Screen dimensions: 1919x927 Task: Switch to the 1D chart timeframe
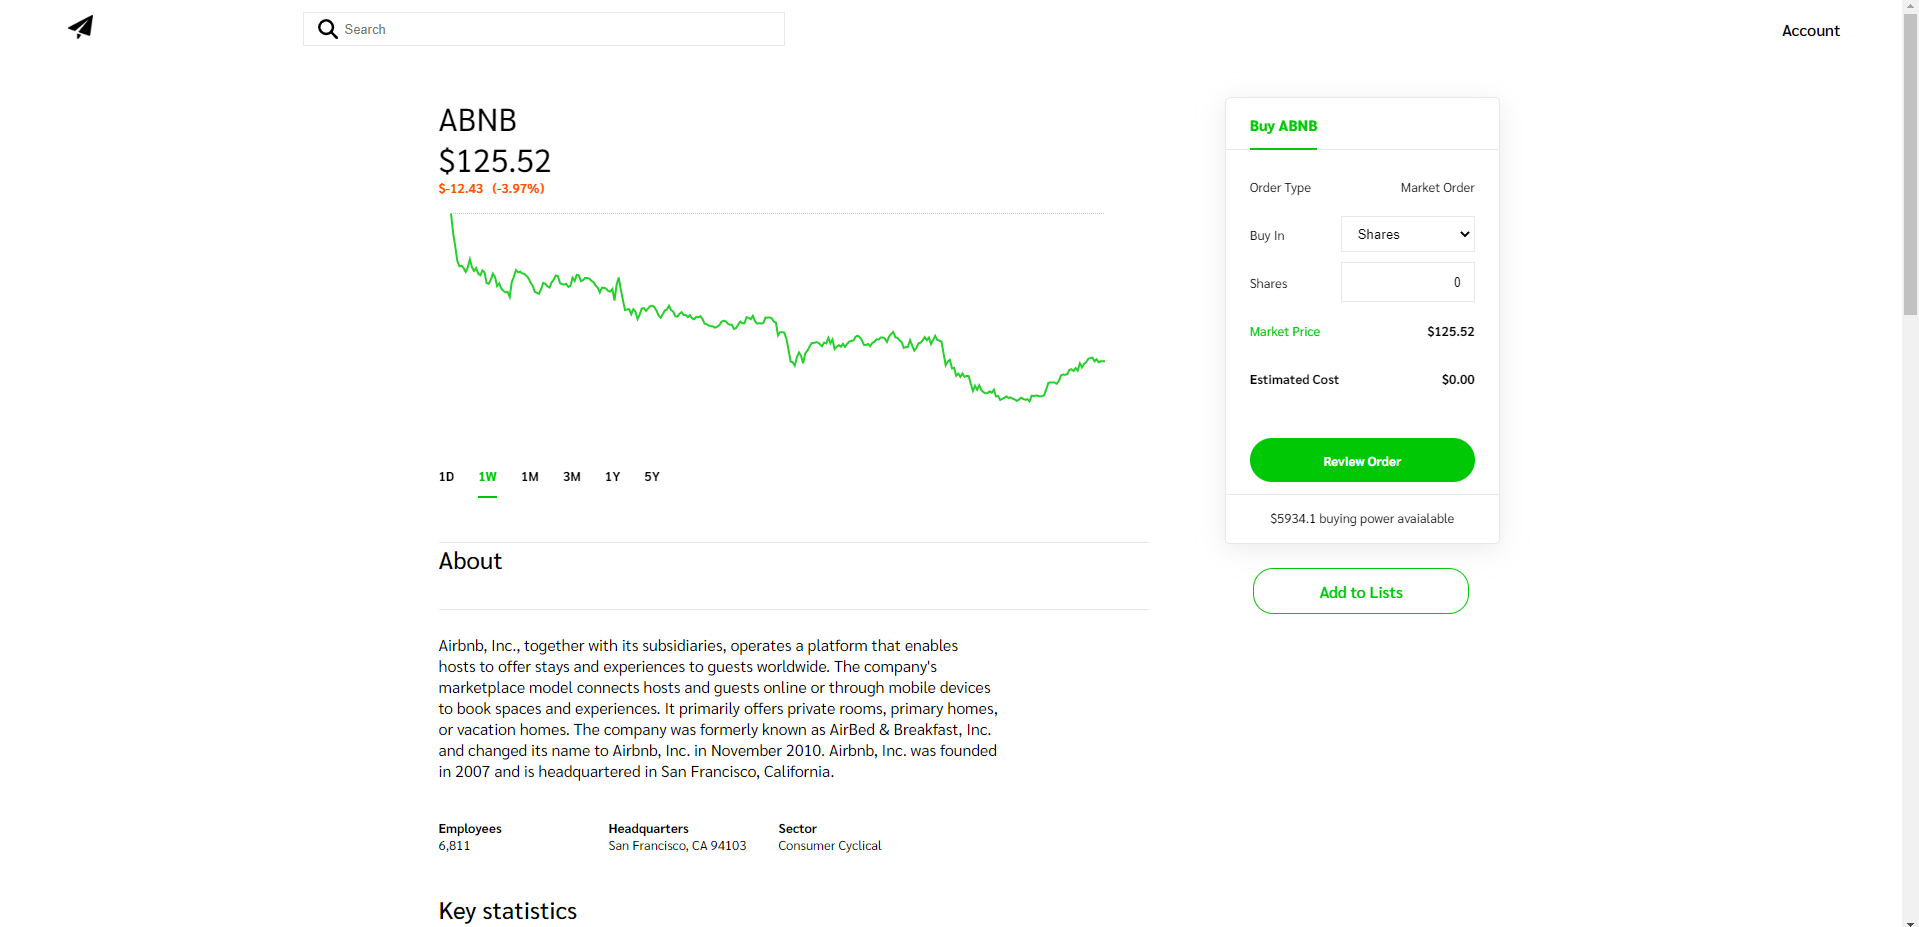446,477
